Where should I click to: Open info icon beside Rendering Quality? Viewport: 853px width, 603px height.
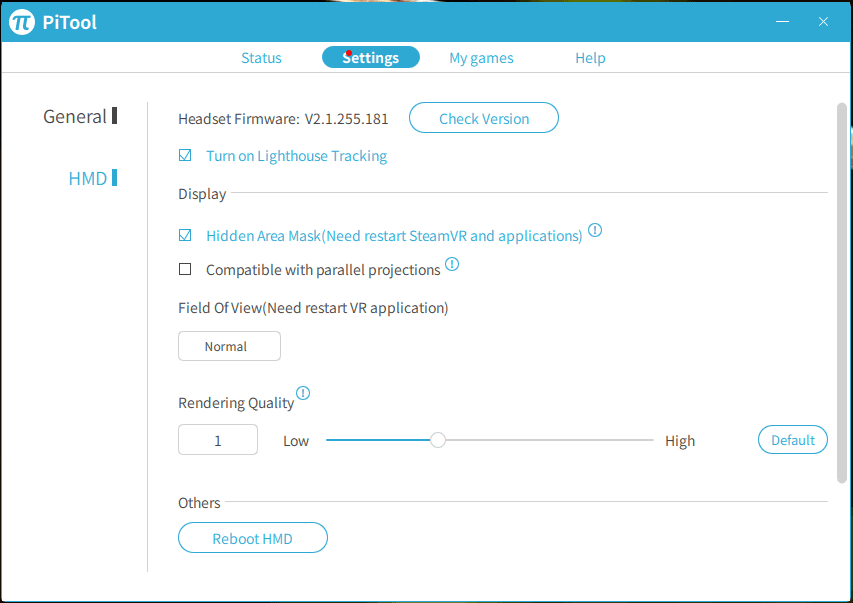(x=303, y=393)
